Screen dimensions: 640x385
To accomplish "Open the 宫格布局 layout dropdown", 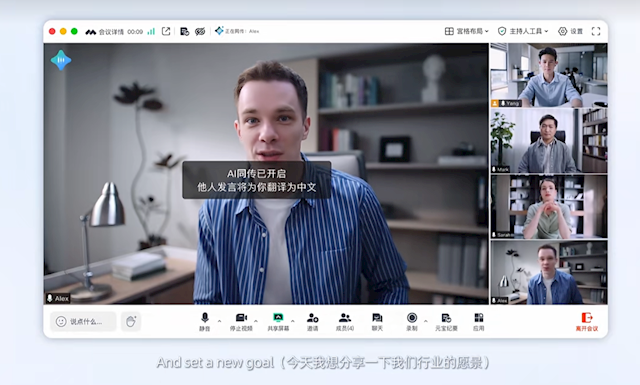I will coord(467,31).
